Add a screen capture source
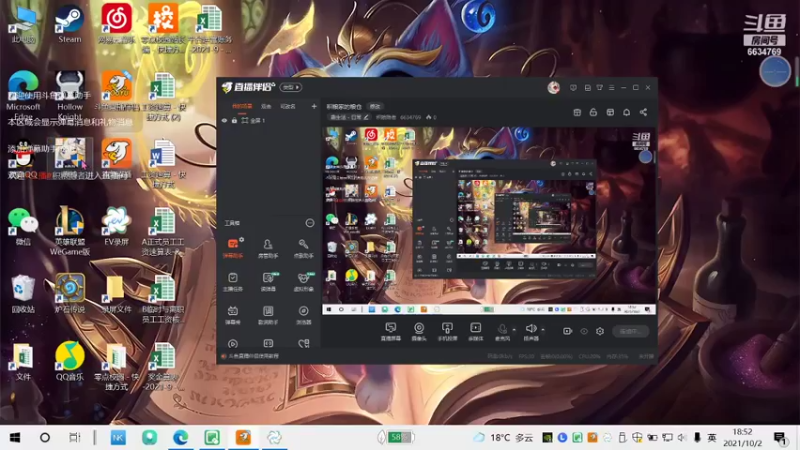 391,331
